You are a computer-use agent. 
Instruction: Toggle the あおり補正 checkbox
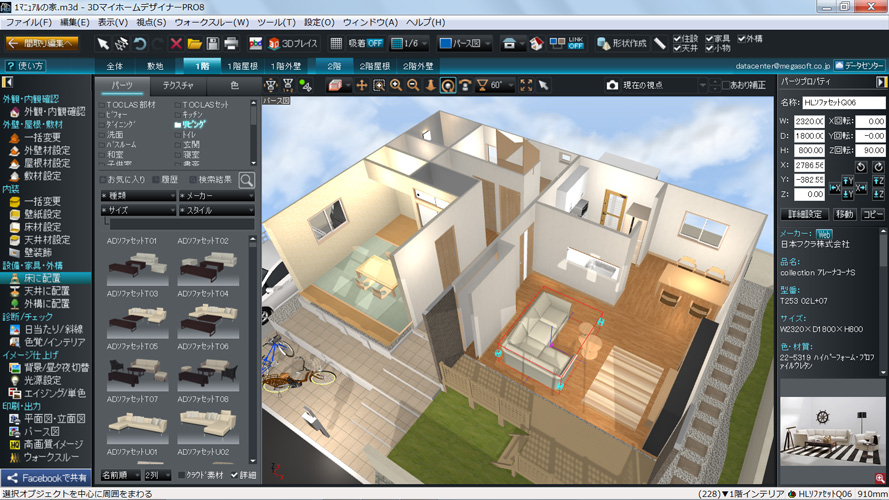tap(728, 86)
